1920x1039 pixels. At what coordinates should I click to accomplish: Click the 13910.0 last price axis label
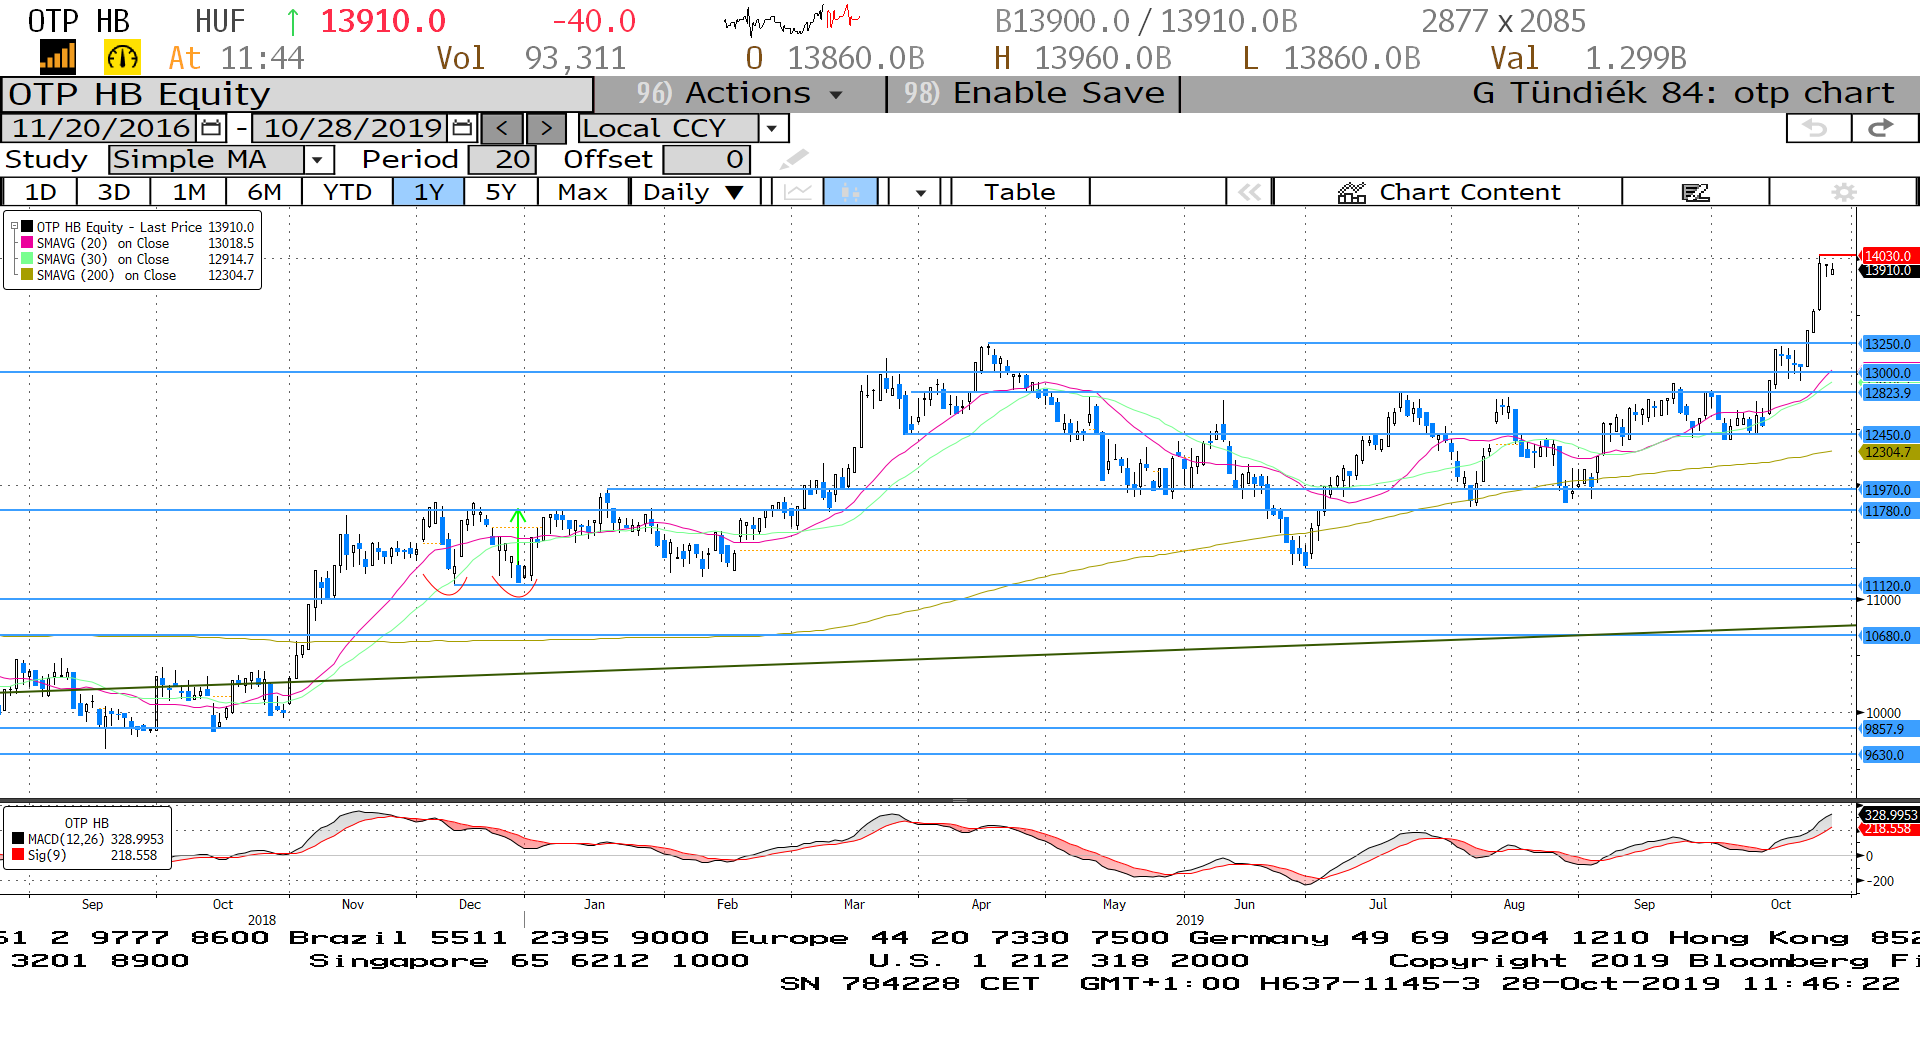[1887, 271]
